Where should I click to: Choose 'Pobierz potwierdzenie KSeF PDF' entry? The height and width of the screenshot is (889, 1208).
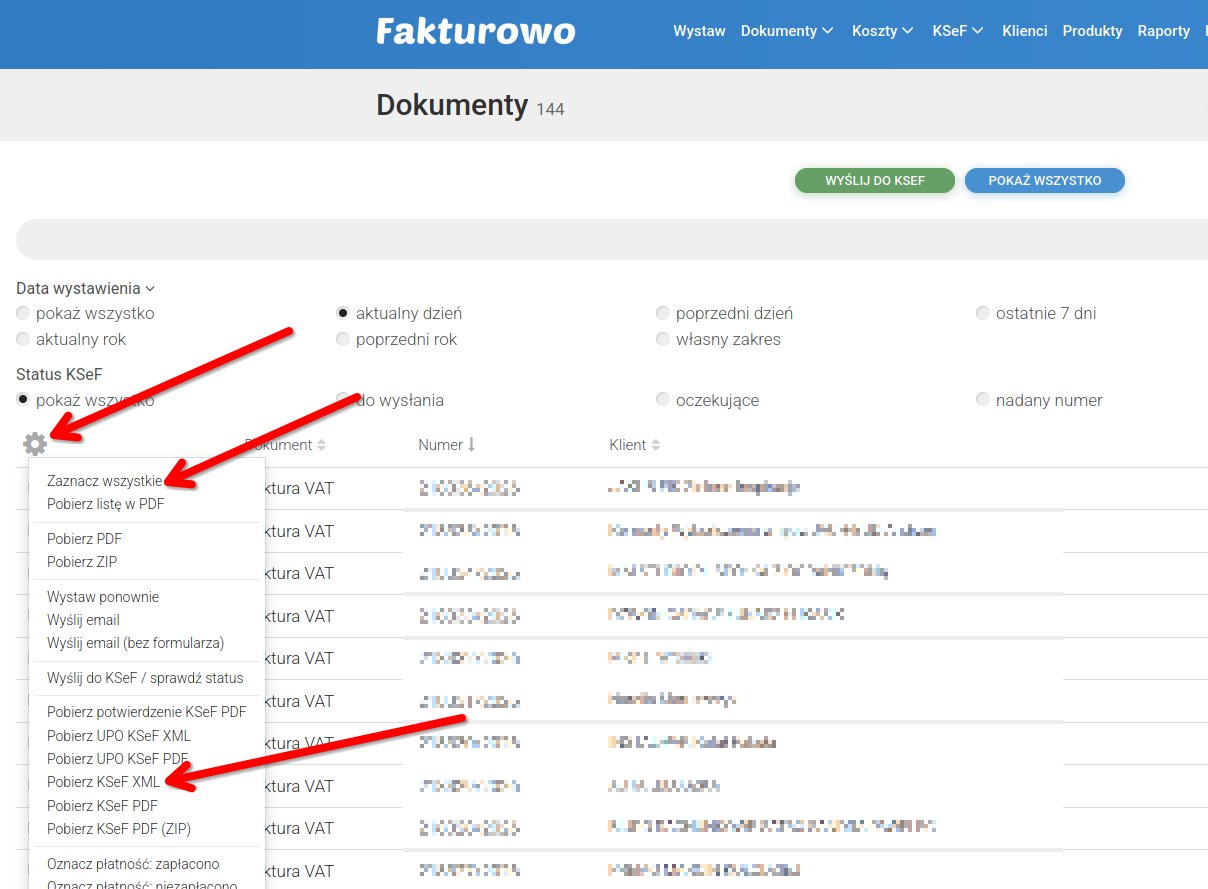click(x=147, y=713)
